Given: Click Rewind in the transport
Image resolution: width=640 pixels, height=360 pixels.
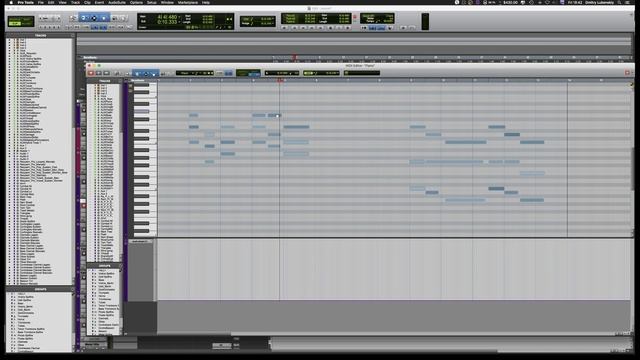Looking at the screenshot, I should click(303, 28).
